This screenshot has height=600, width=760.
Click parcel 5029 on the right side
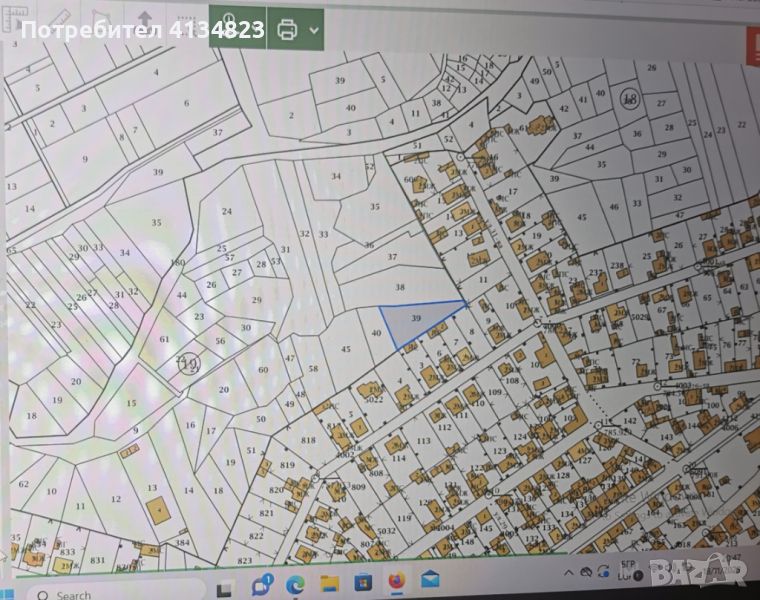coord(640,317)
